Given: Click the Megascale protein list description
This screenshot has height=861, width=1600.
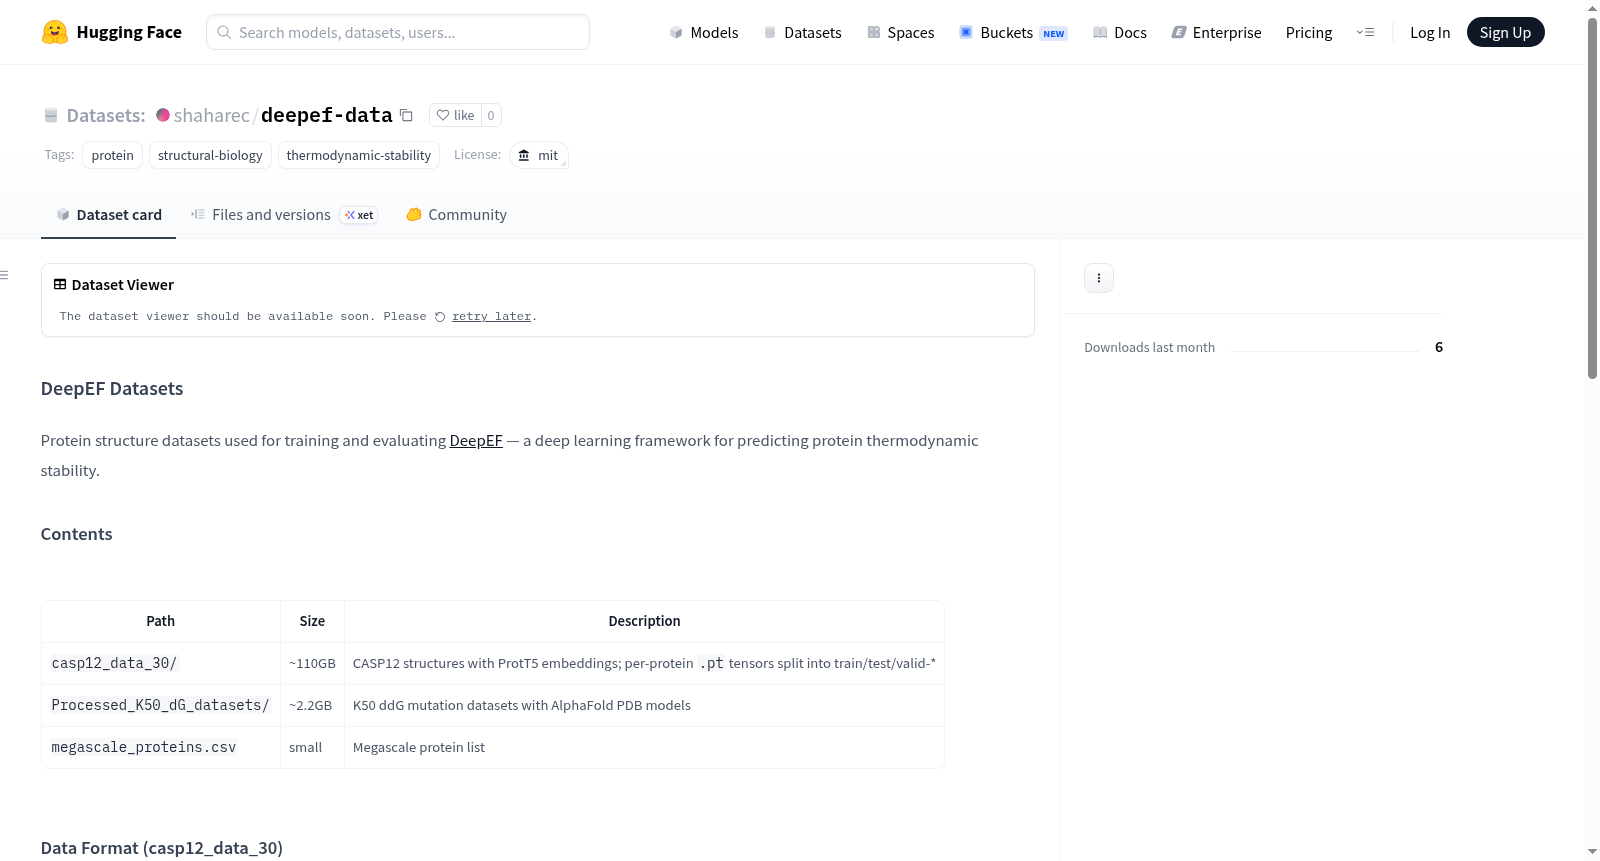Looking at the screenshot, I should point(419,747).
